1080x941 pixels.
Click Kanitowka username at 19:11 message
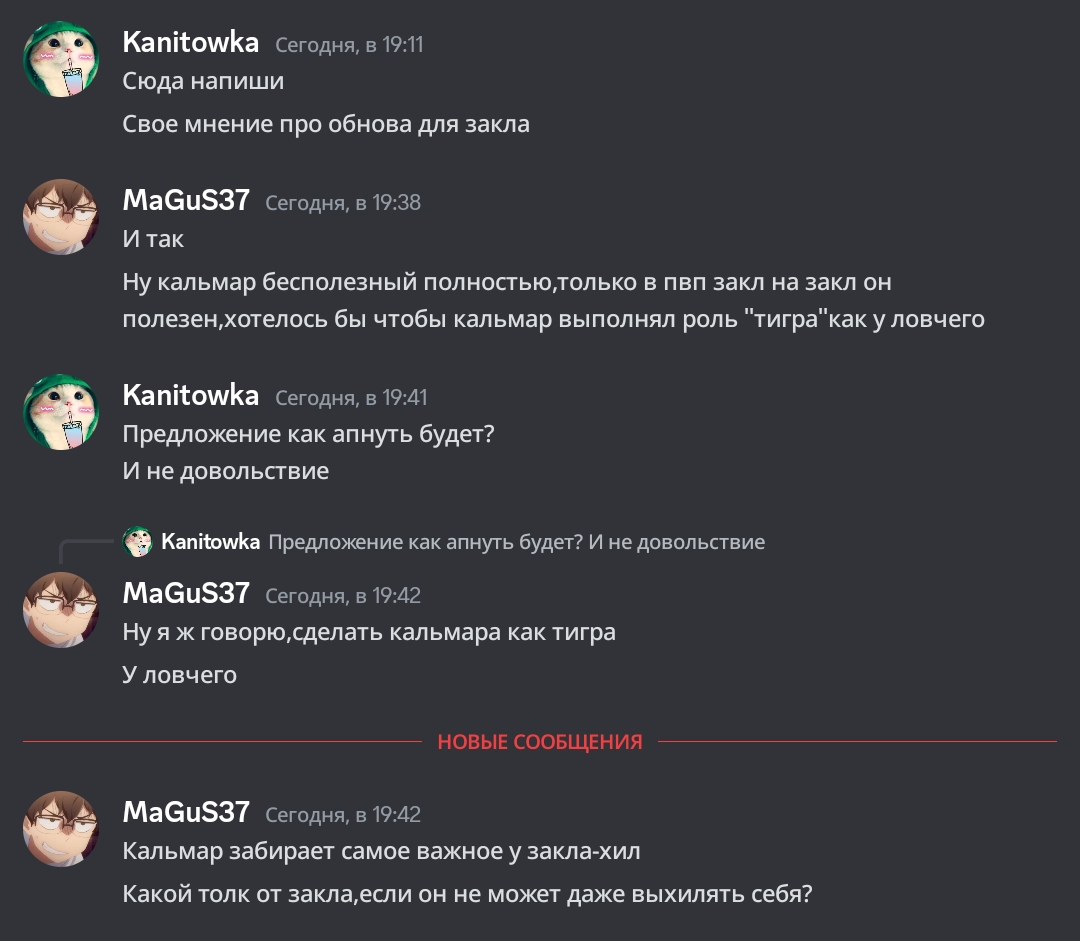[x=191, y=43]
